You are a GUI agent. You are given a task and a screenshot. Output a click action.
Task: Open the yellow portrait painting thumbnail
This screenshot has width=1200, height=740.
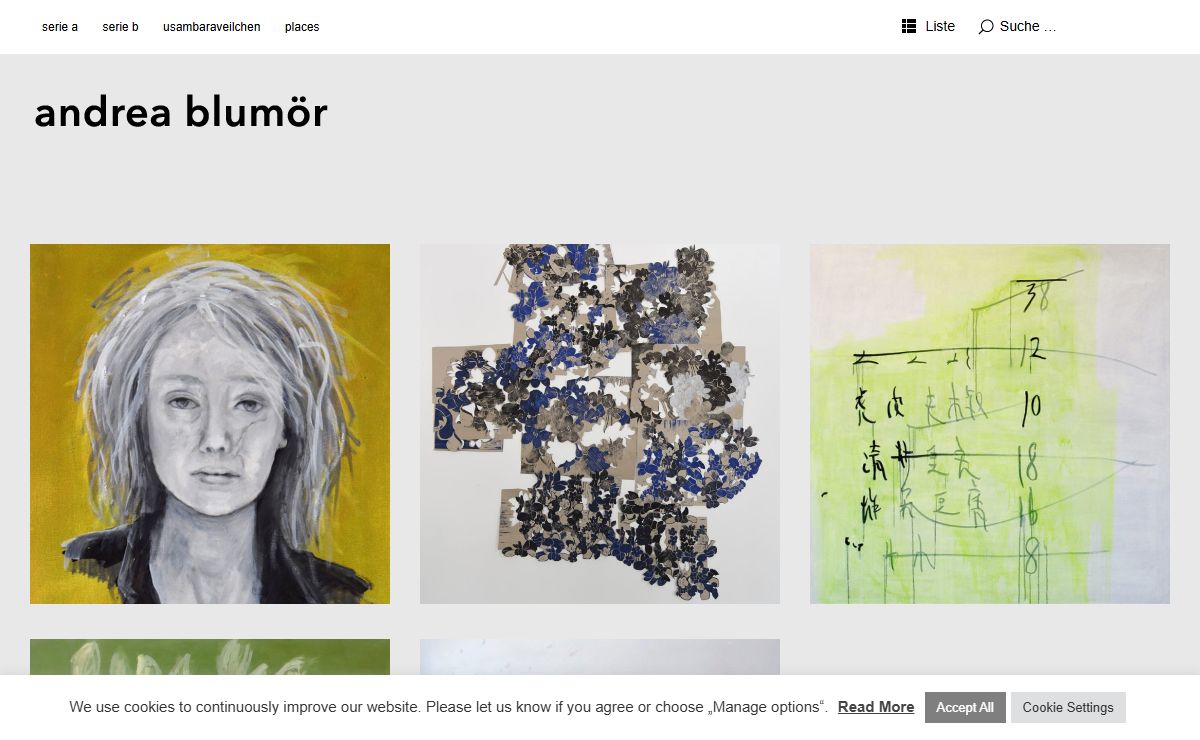[x=210, y=424]
